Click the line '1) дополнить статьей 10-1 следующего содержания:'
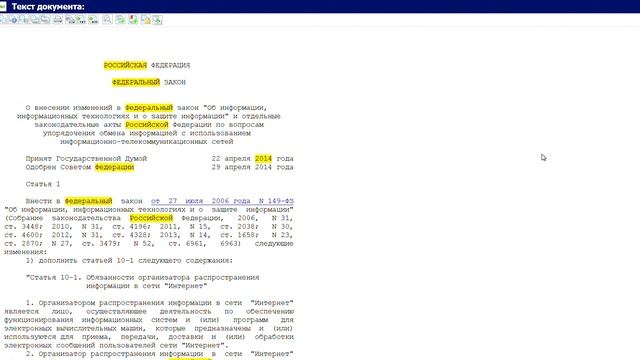 pos(129,260)
